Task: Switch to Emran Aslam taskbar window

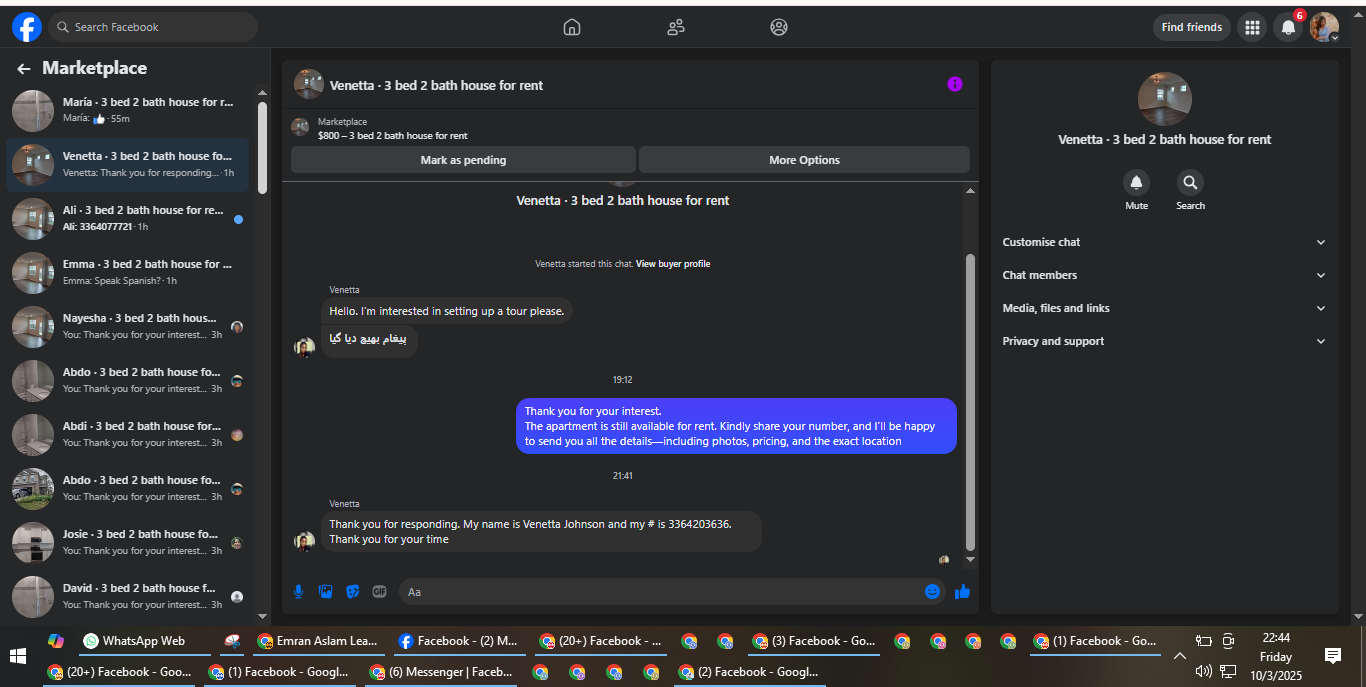Action: pos(318,641)
